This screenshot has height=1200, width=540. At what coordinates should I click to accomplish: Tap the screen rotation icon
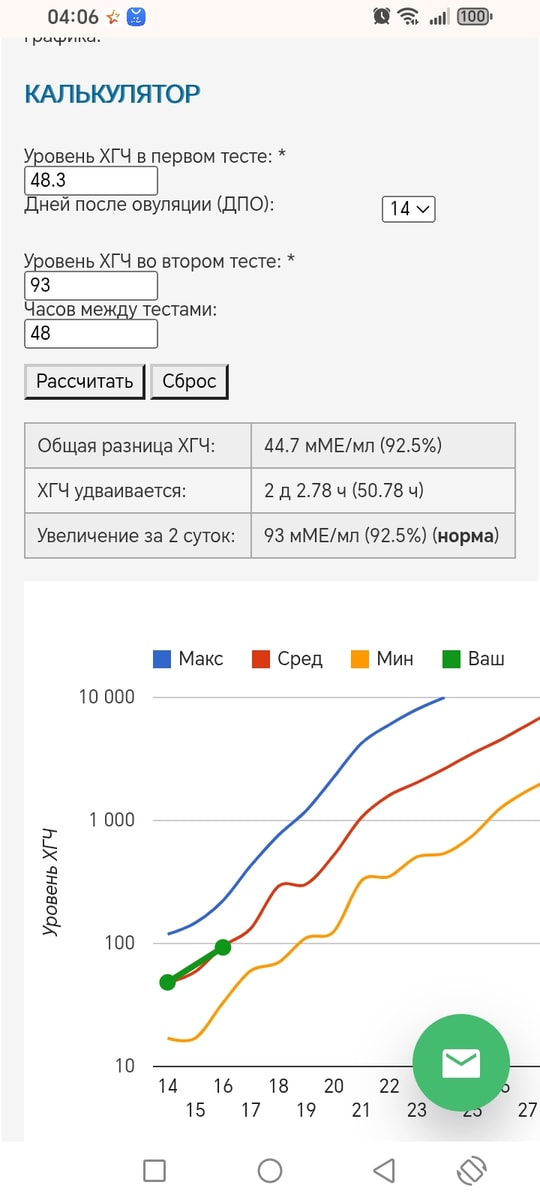coord(472,1170)
